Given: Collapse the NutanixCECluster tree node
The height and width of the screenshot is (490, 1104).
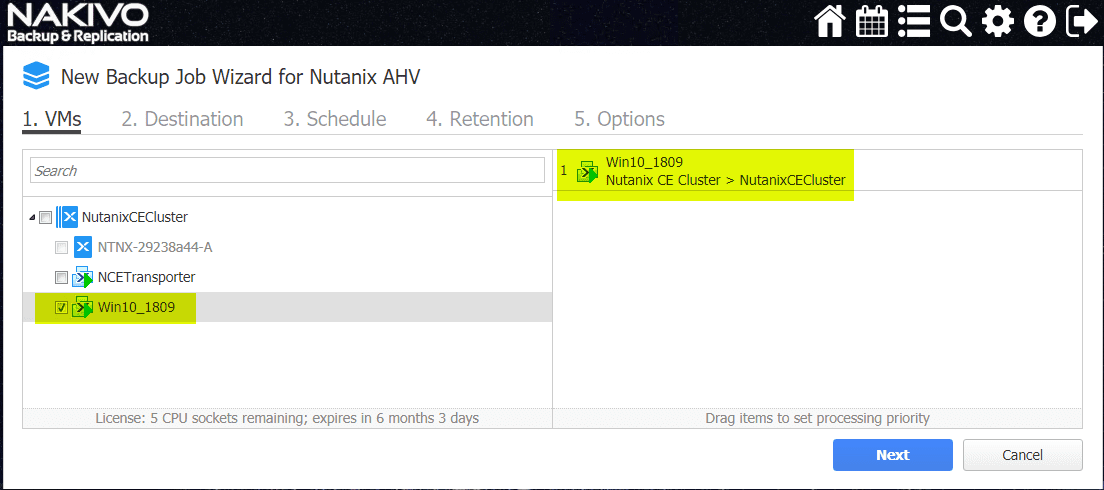Looking at the screenshot, I should click(x=32, y=217).
